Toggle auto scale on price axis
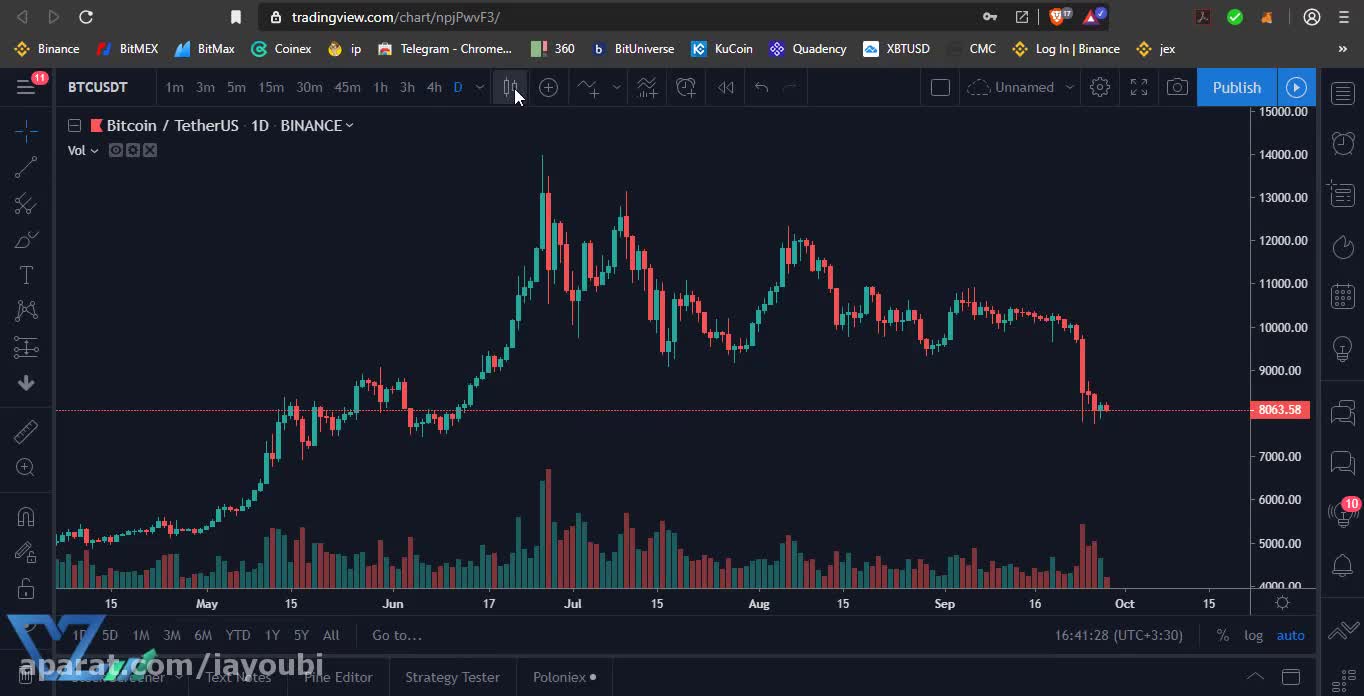The width and height of the screenshot is (1364, 696). pyautogui.click(x=1290, y=635)
